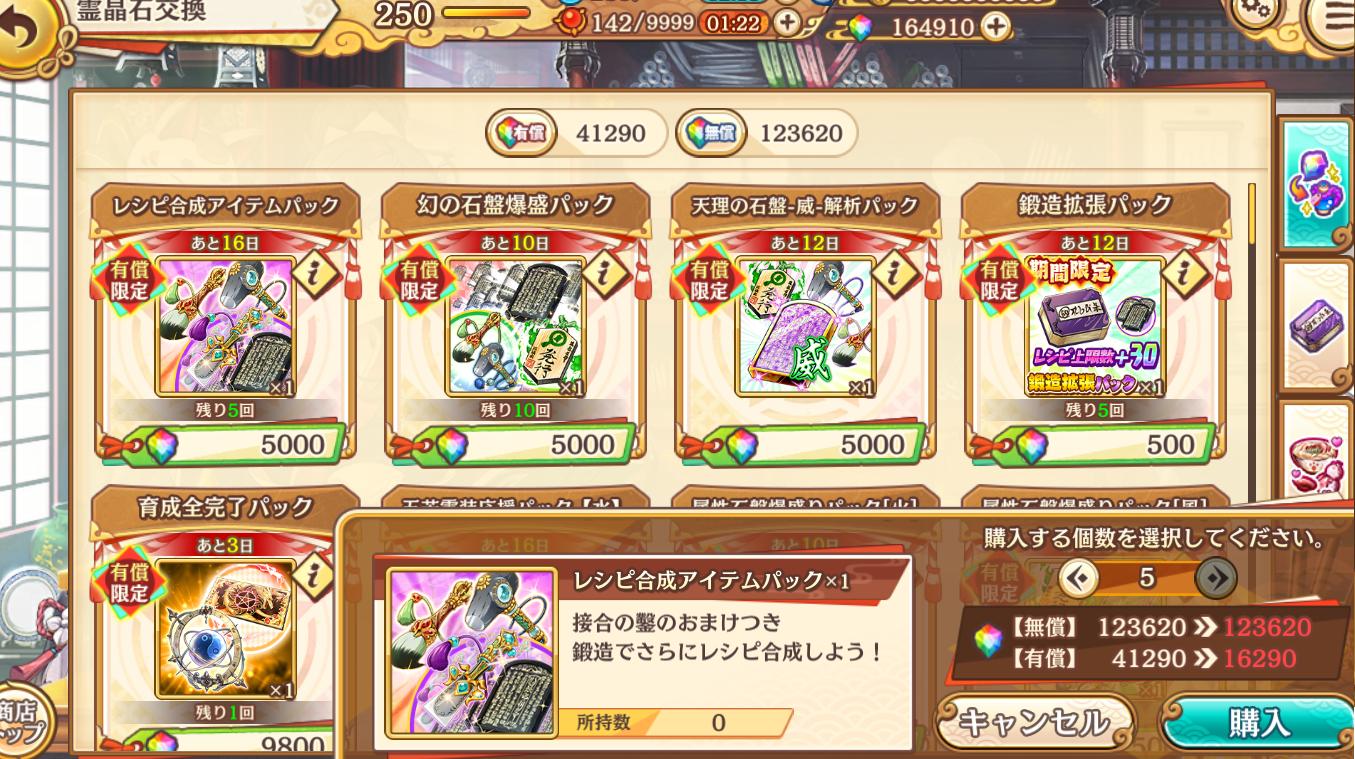Image resolution: width=1355 pixels, height=759 pixels.
Task: Click the キャンセル button
Action: (x=1034, y=720)
